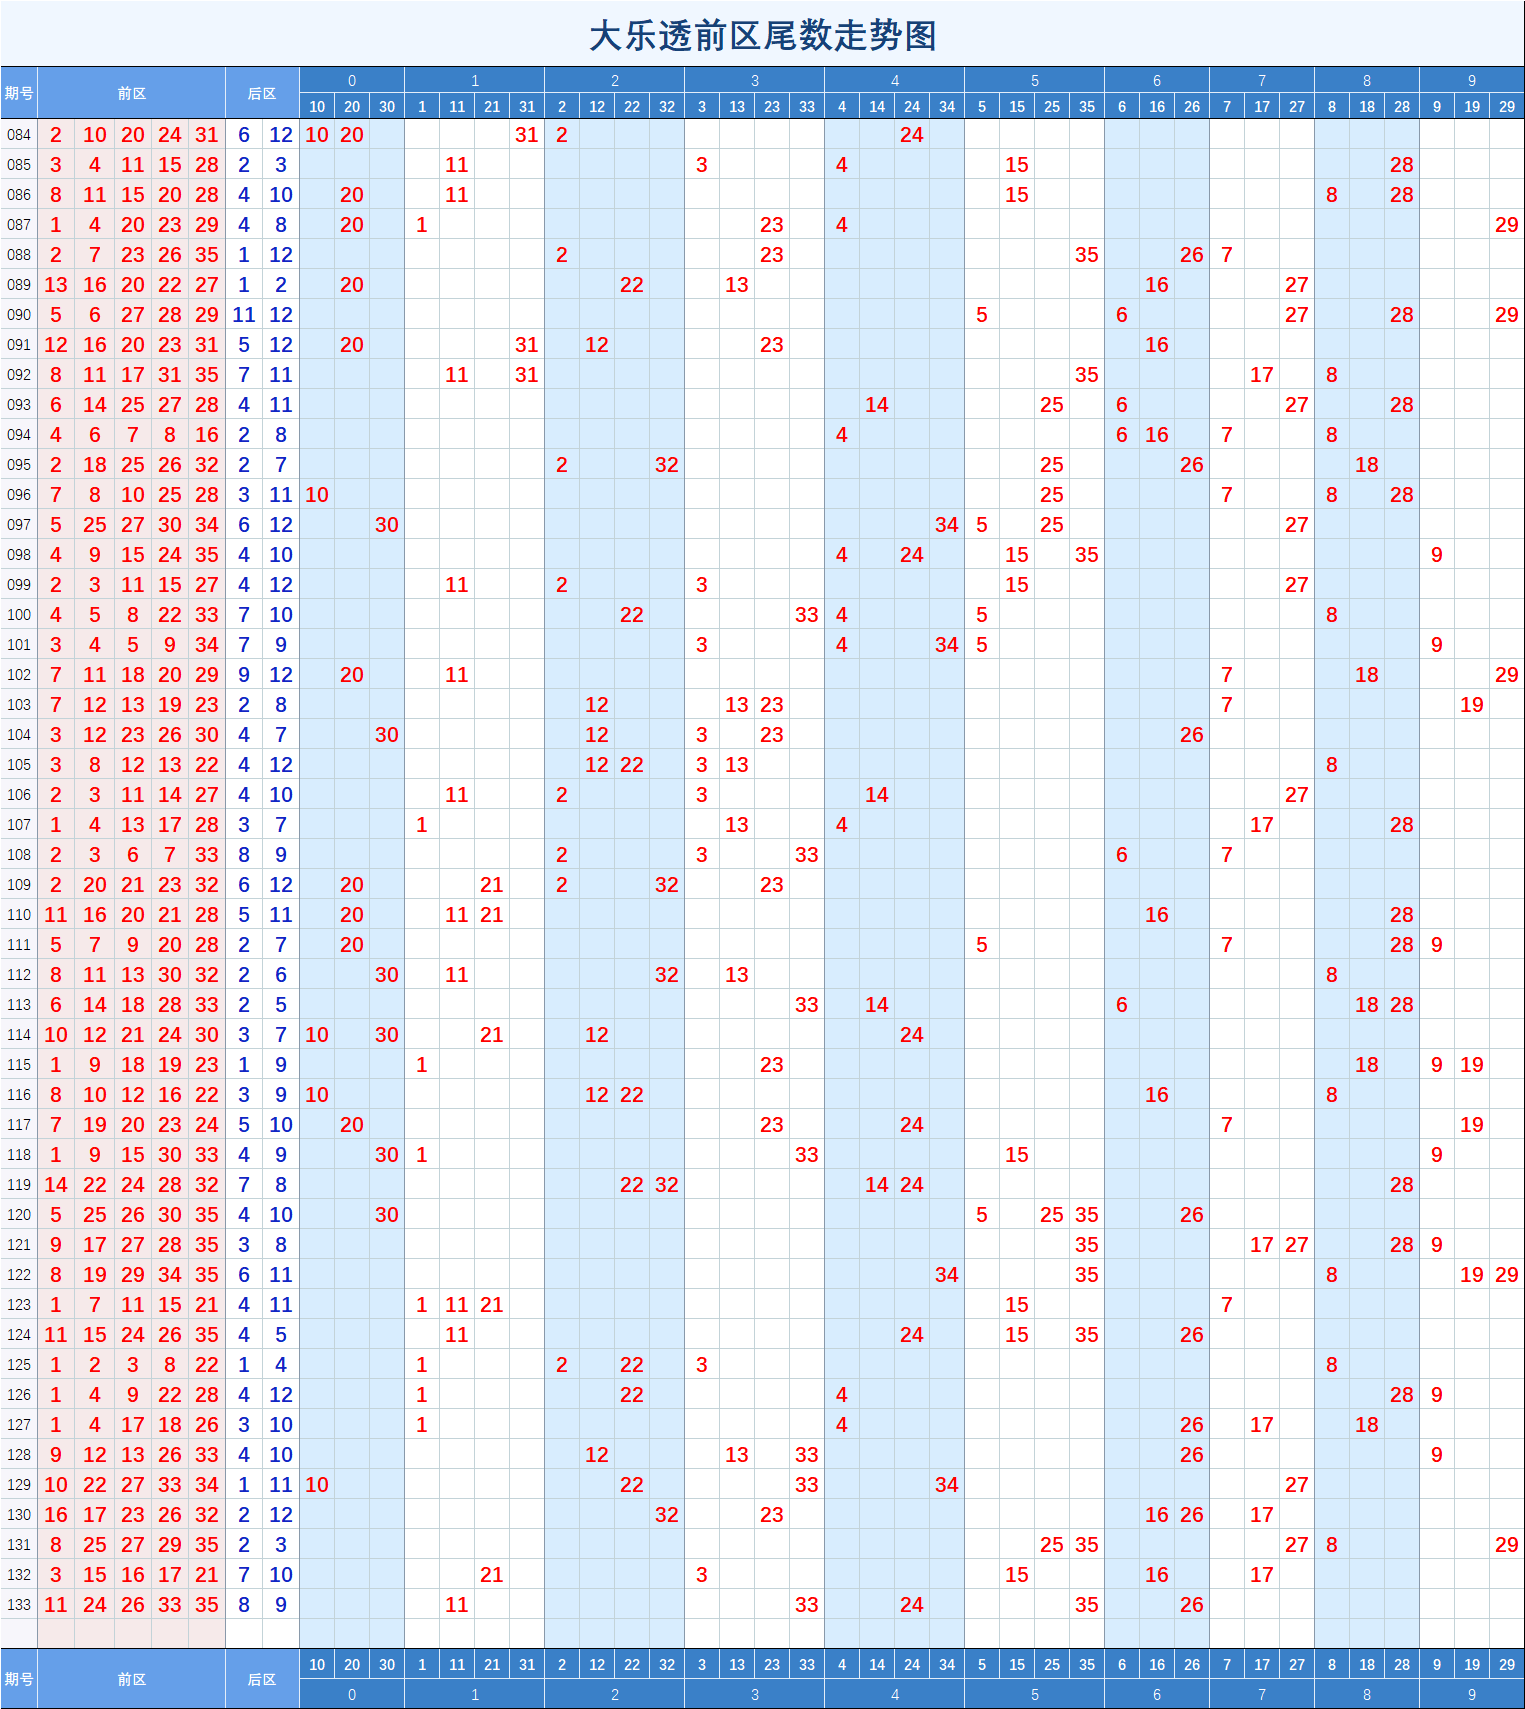This screenshot has height=1709, width=1525.
Task: Click trend-area number 29 in issue 087
Action: point(1507,225)
